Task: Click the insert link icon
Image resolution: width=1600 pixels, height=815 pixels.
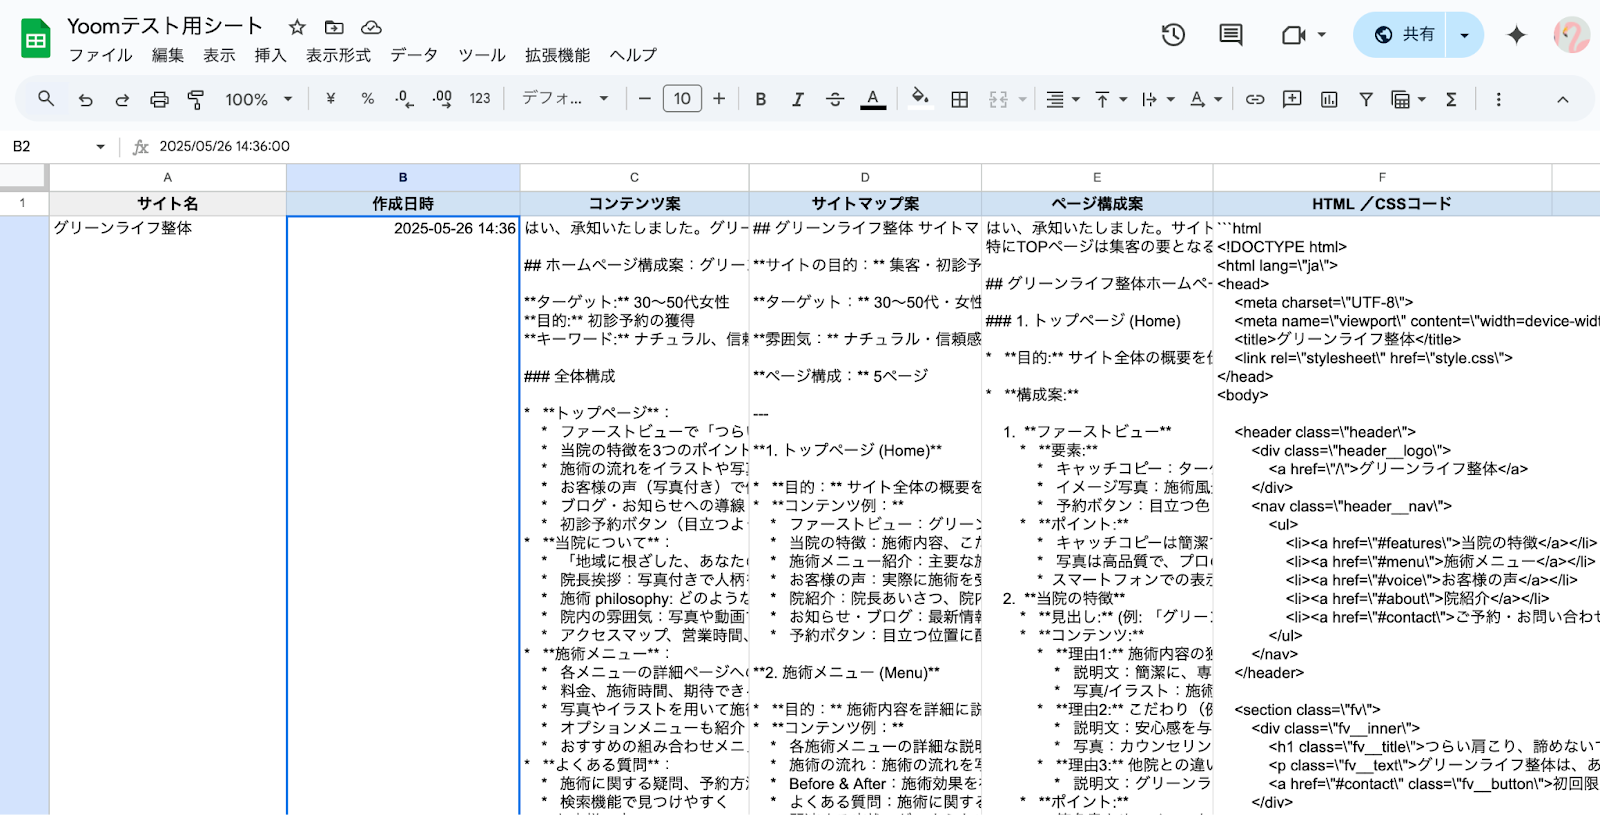Action: tap(1255, 99)
